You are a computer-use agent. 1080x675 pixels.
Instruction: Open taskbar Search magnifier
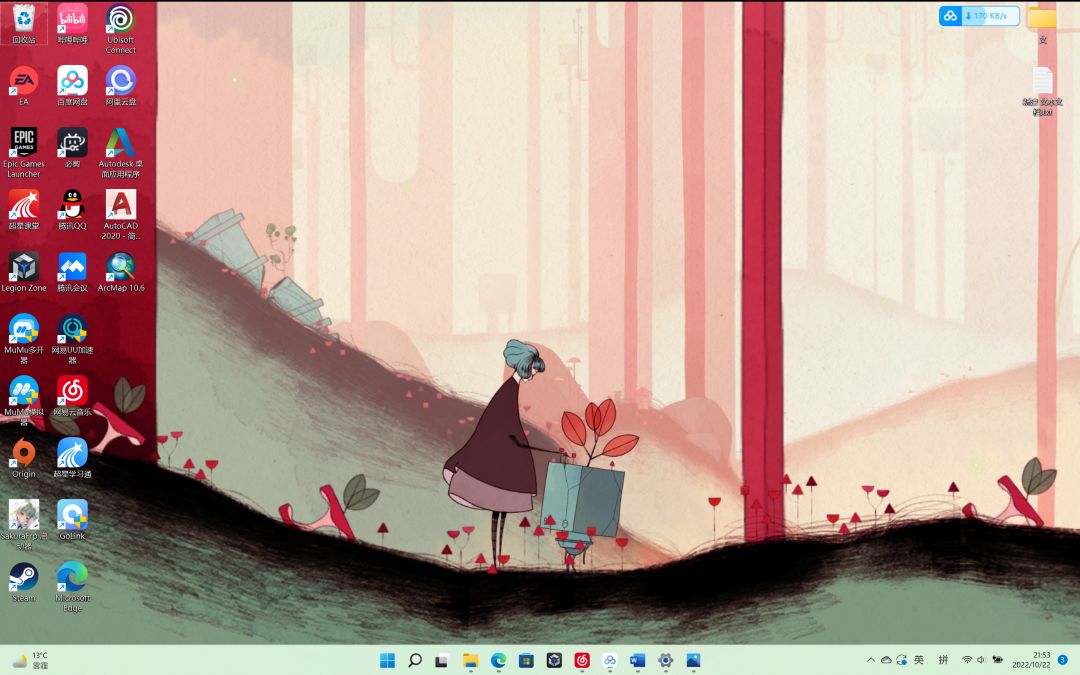point(415,661)
